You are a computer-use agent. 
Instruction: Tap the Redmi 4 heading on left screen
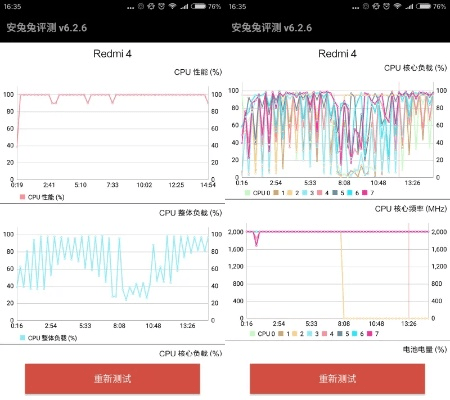112,53
